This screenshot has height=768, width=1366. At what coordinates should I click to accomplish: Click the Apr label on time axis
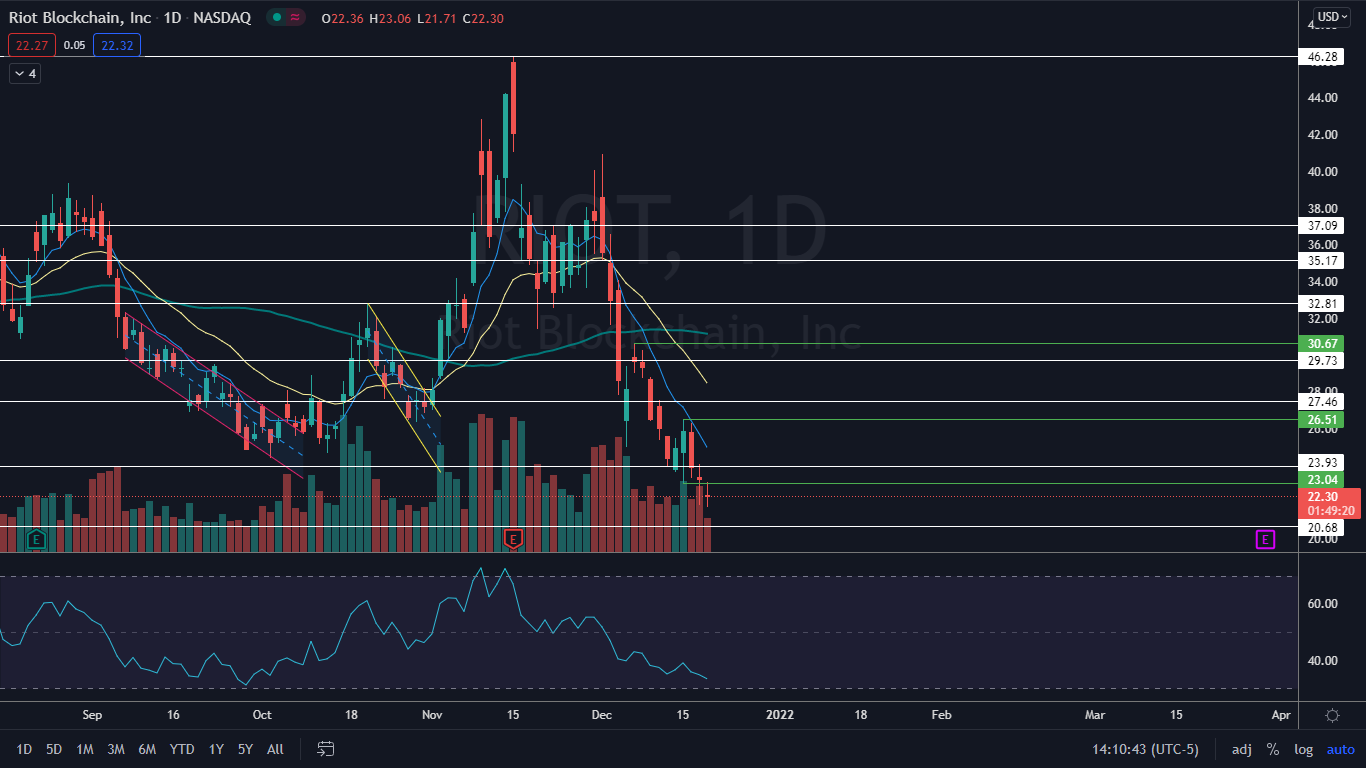click(x=1280, y=715)
